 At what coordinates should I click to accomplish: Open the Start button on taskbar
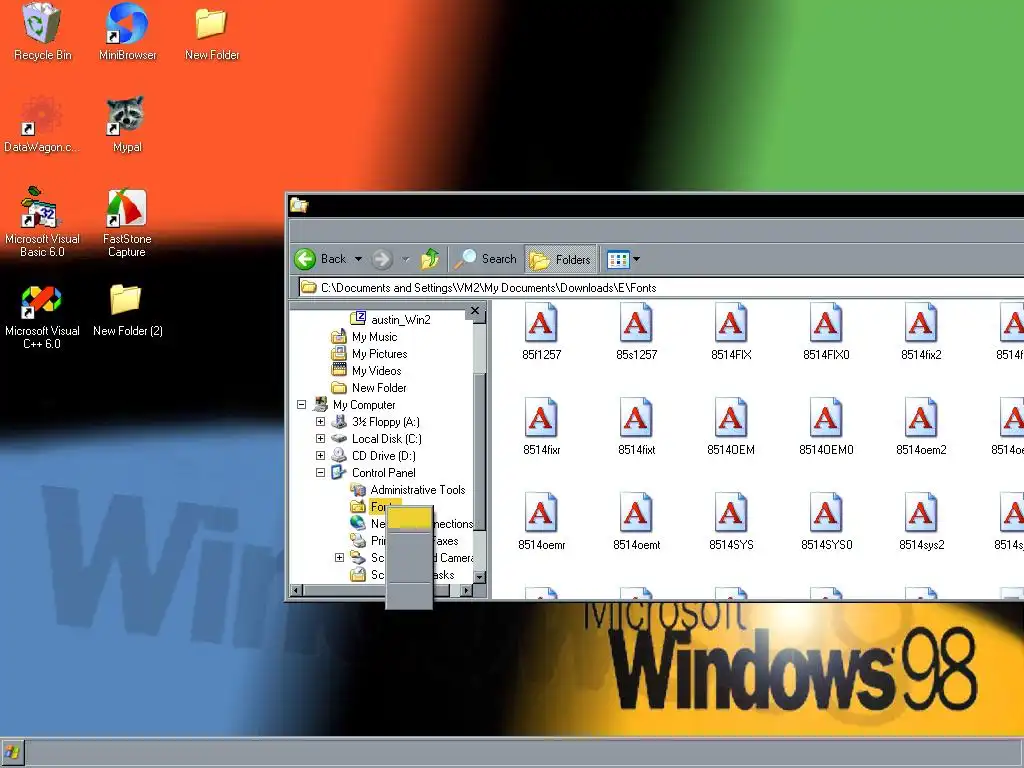click(x=13, y=752)
